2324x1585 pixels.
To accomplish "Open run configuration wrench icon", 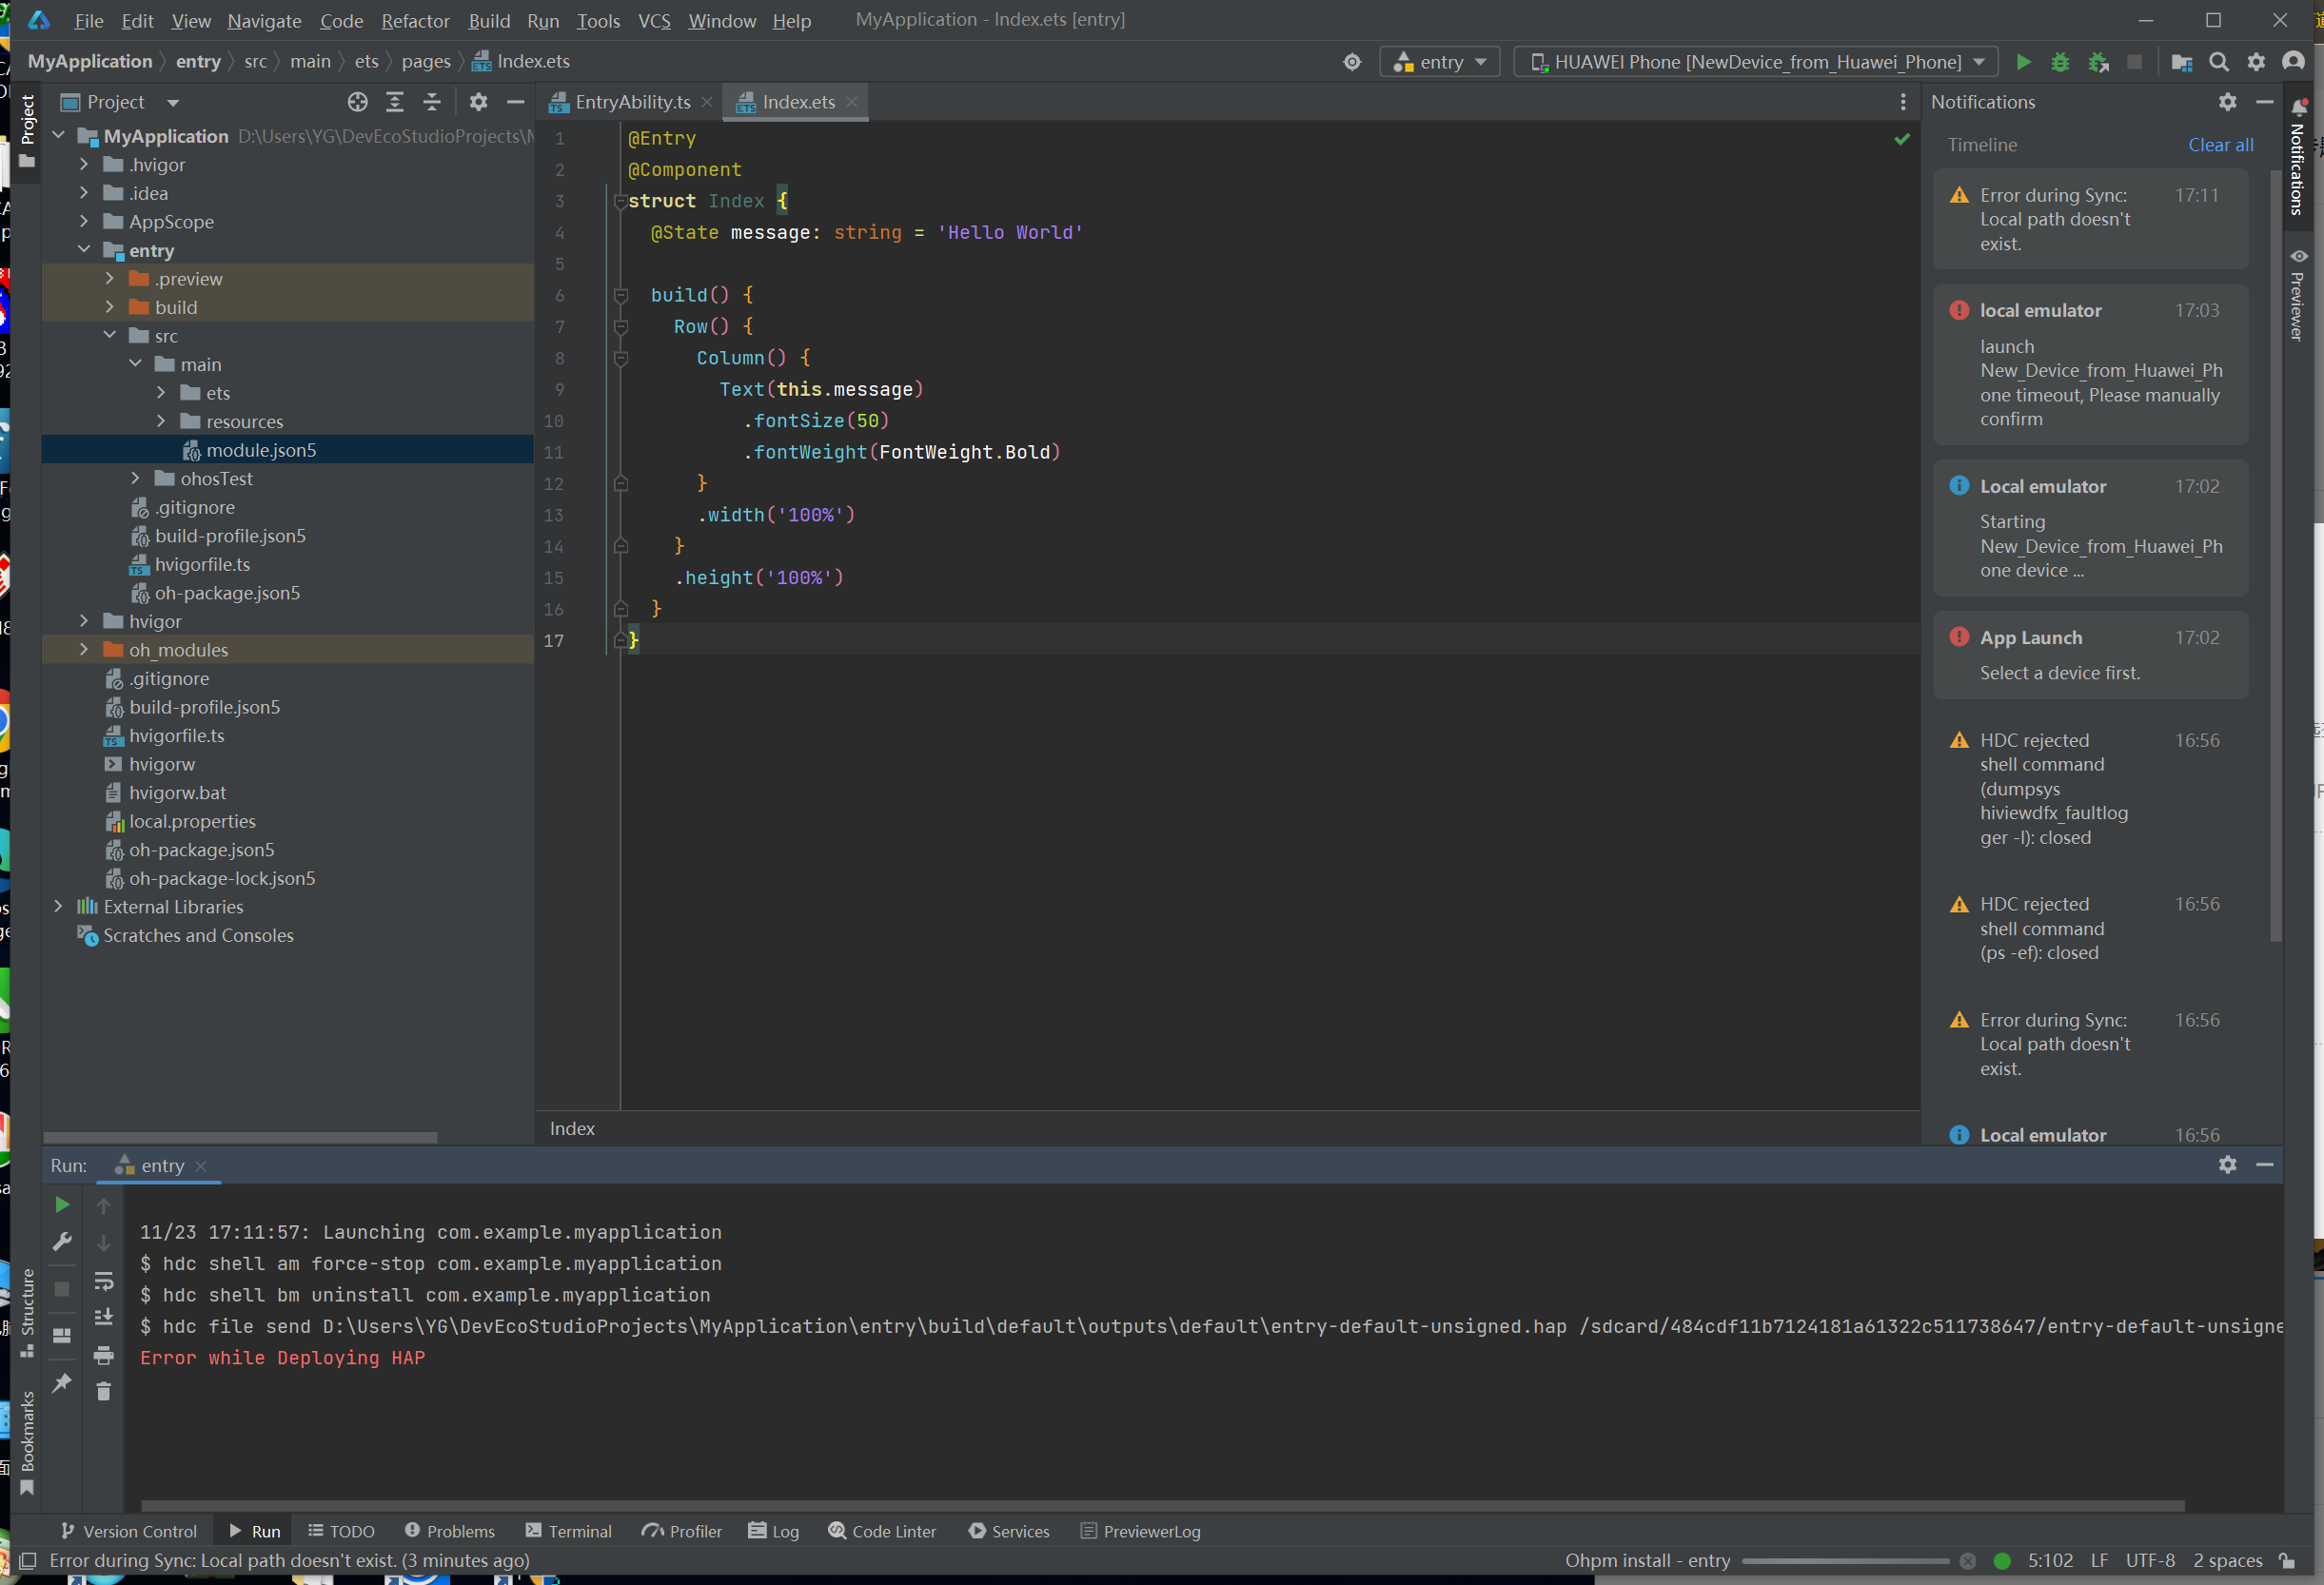I will tap(62, 1241).
